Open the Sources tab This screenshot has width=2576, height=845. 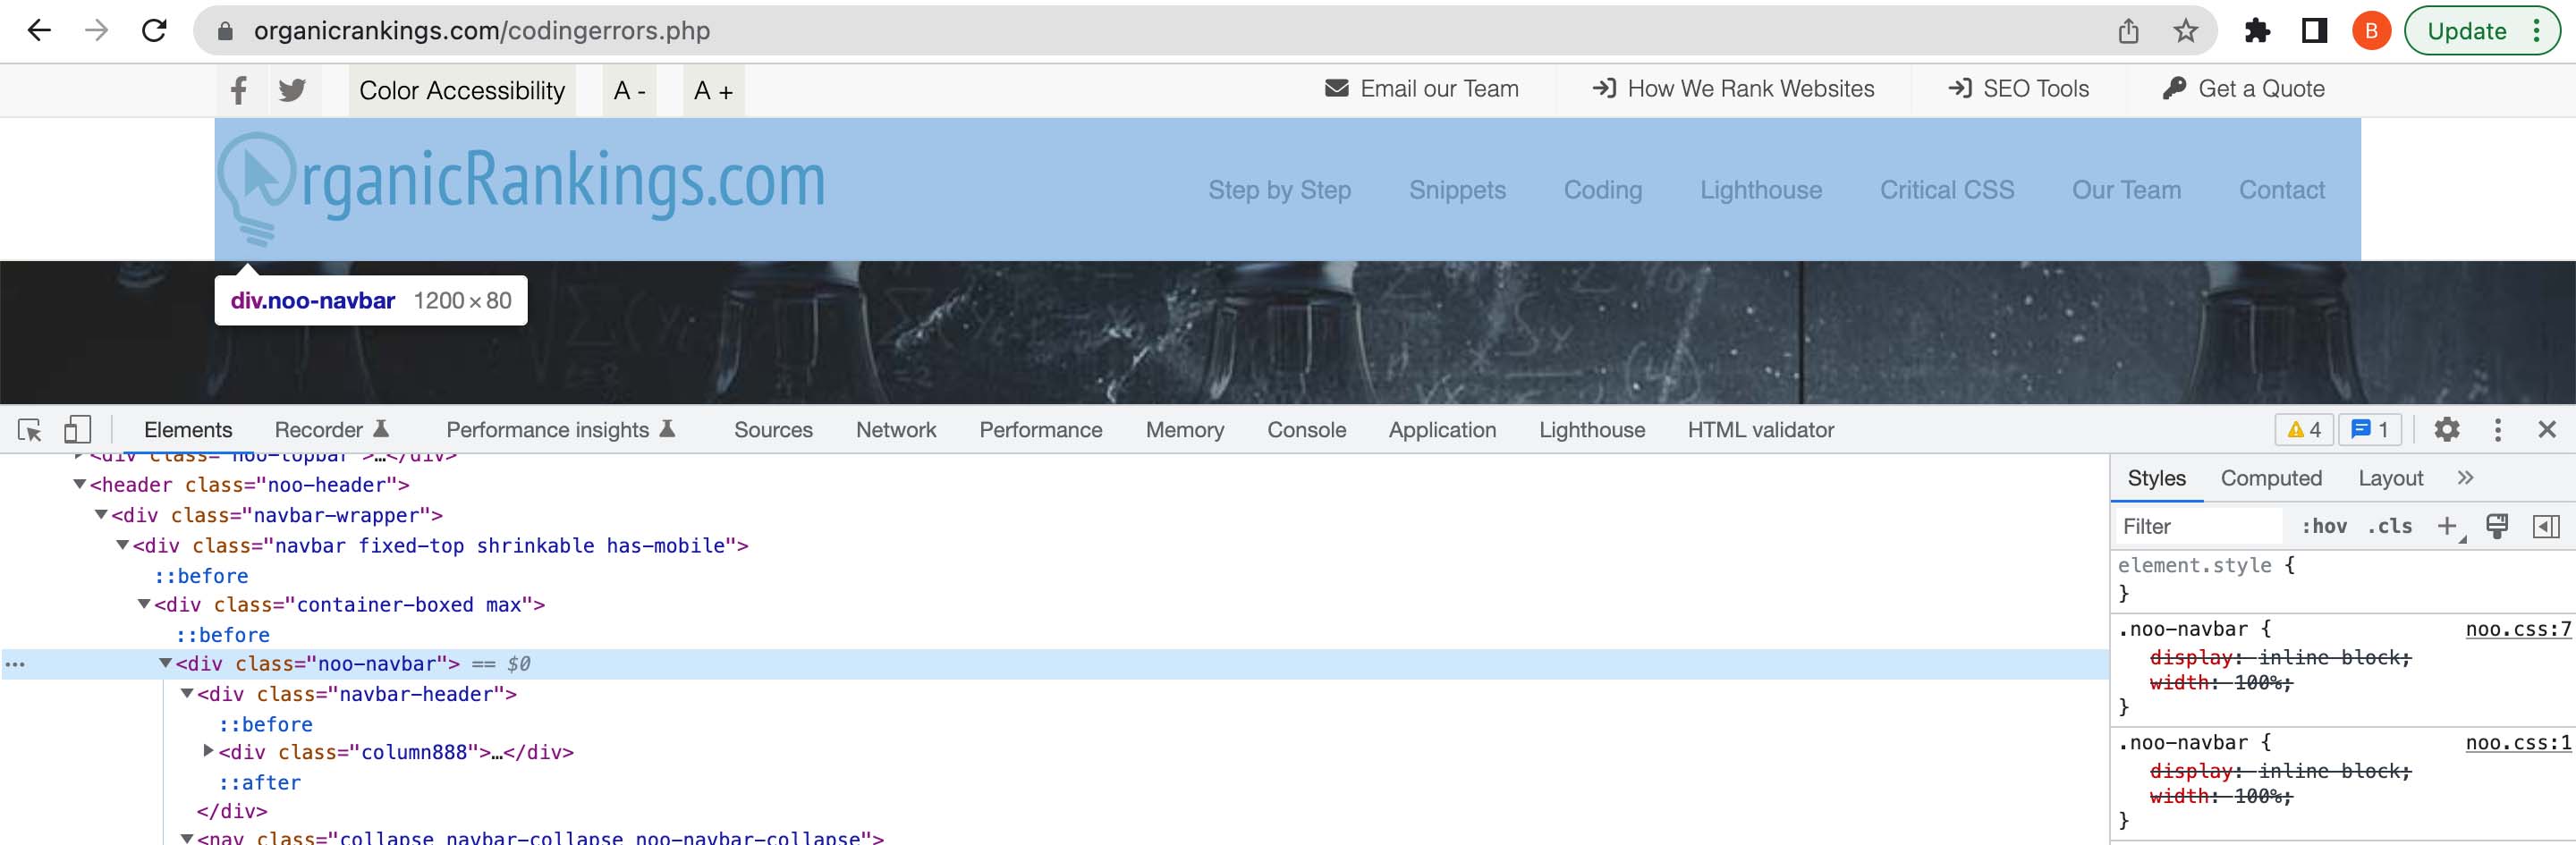pyautogui.click(x=773, y=430)
